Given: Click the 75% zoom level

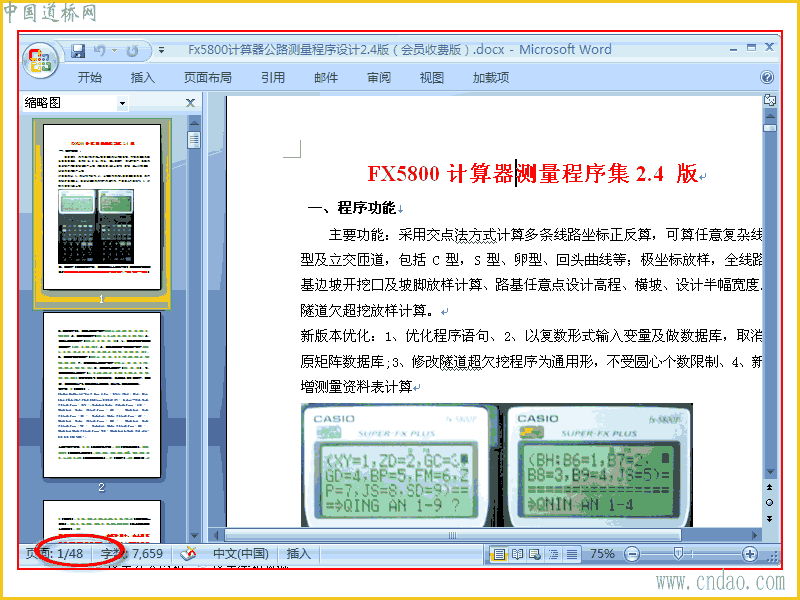Looking at the screenshot, I should [x=602, y=554].
